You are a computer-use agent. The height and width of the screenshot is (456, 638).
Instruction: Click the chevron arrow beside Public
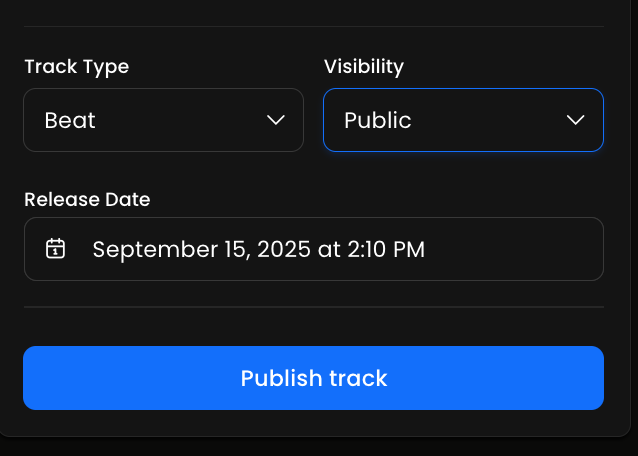click(576, 120)
